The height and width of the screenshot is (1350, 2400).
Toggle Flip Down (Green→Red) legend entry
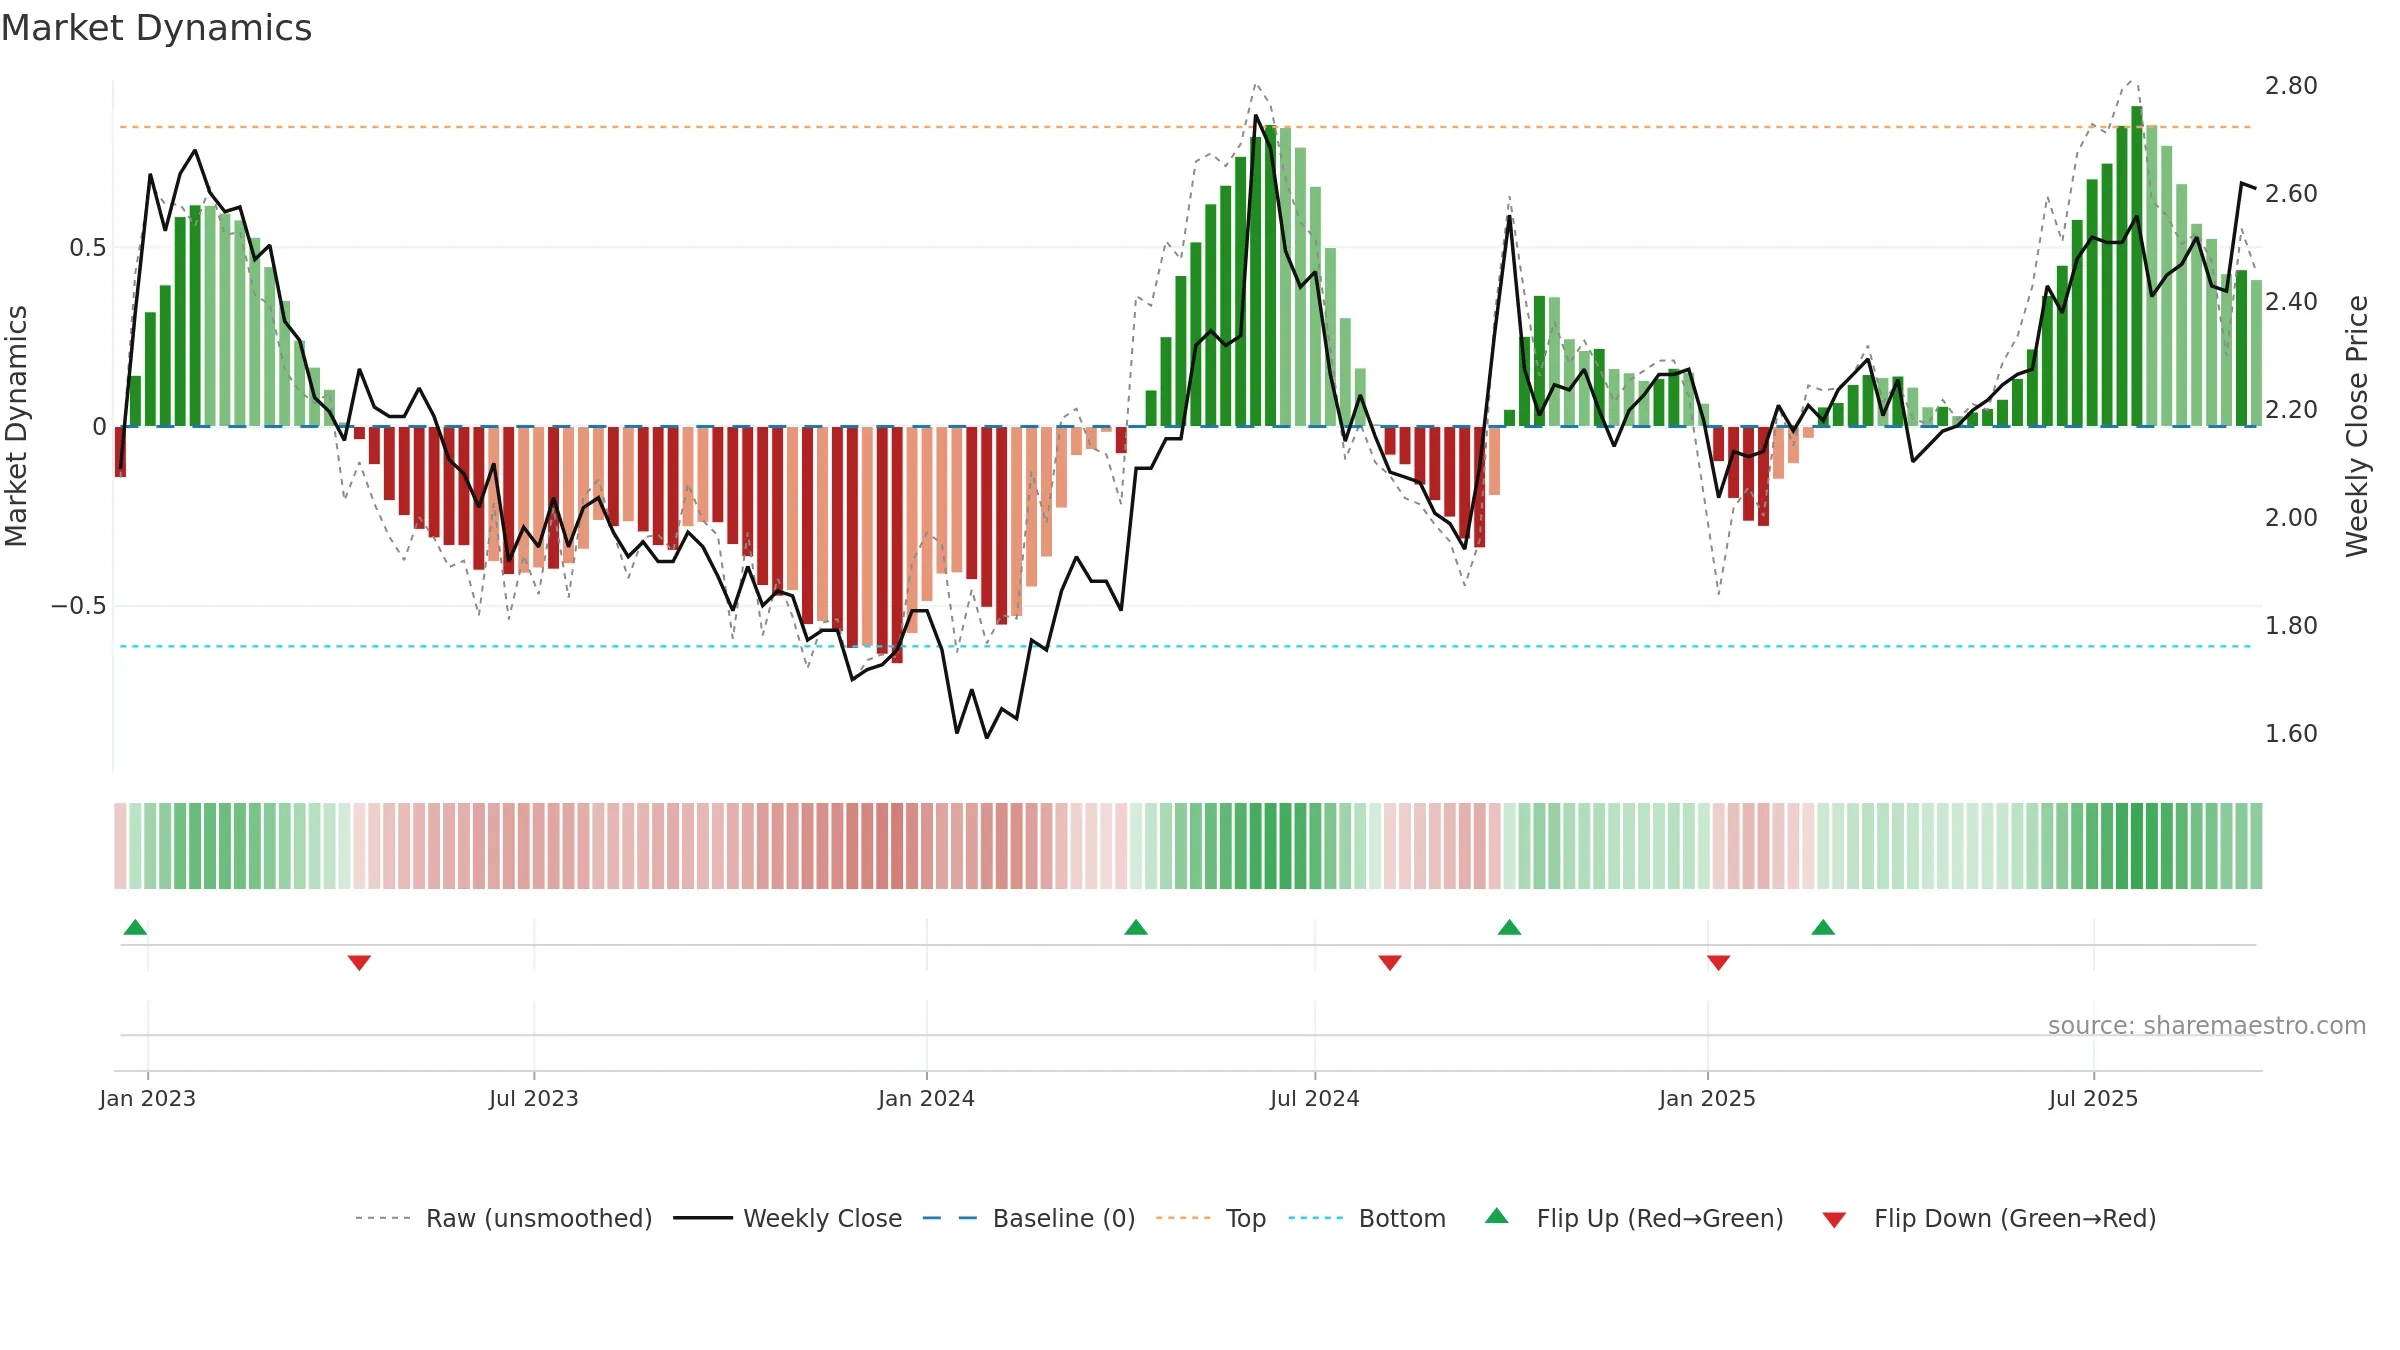(1988, 1218)
